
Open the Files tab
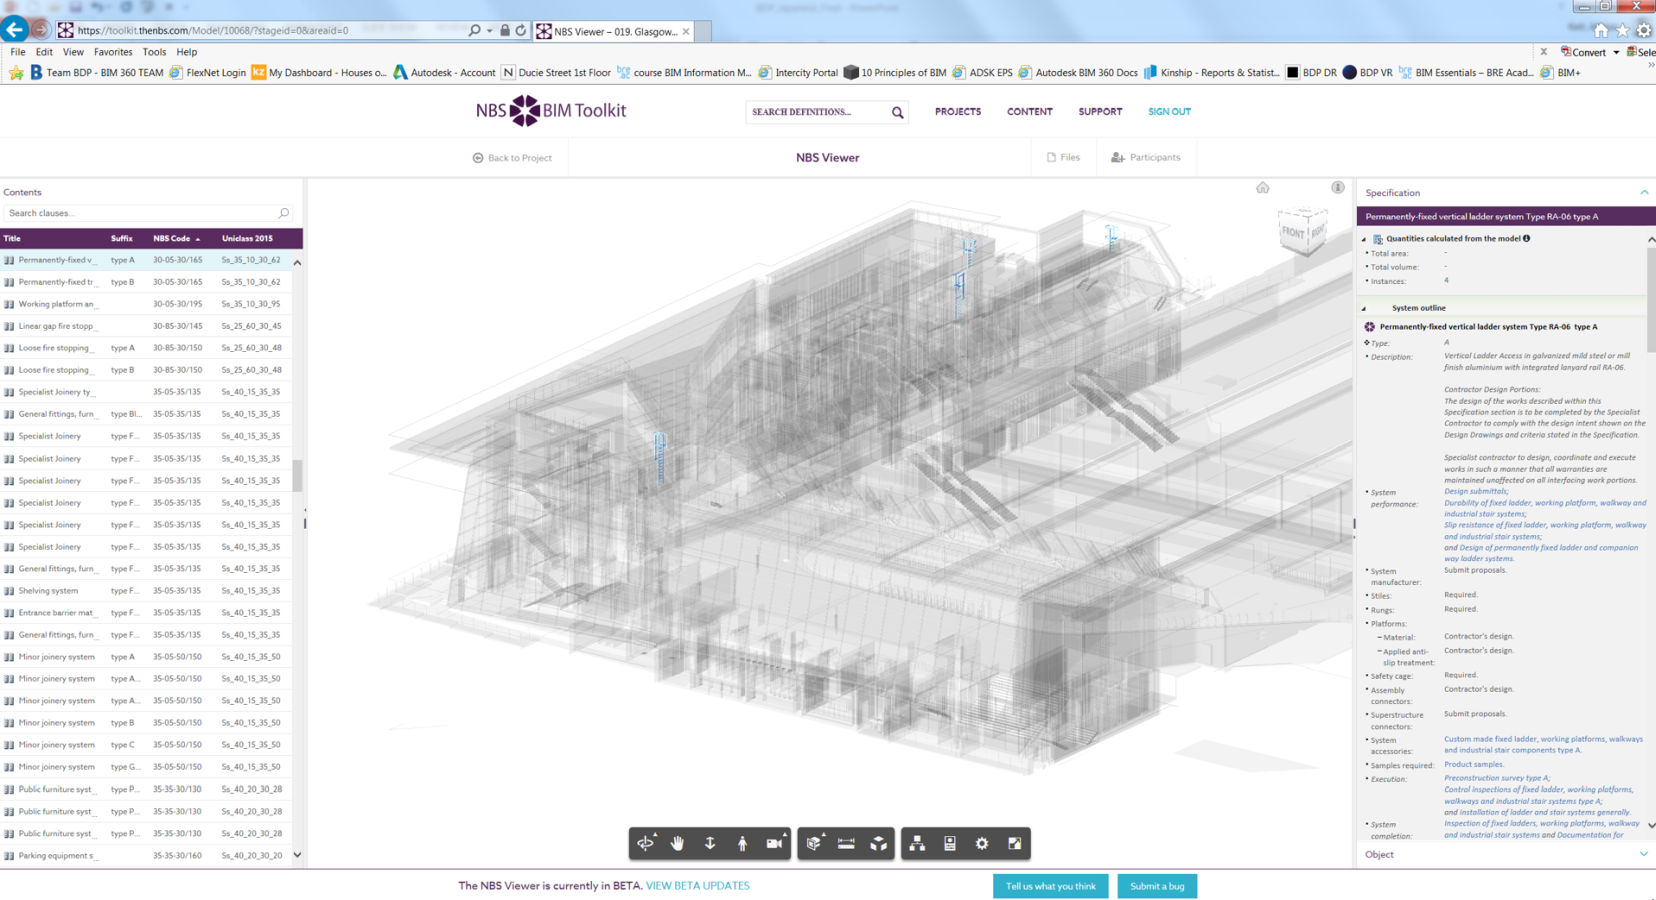1063,157
